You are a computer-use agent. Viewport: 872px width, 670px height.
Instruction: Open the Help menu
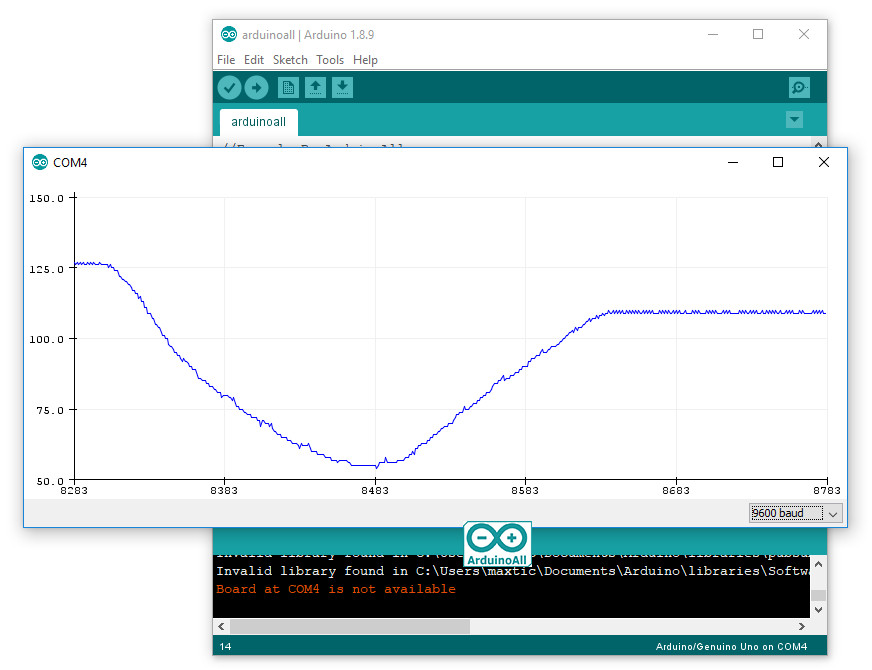(x=365, y=59)
